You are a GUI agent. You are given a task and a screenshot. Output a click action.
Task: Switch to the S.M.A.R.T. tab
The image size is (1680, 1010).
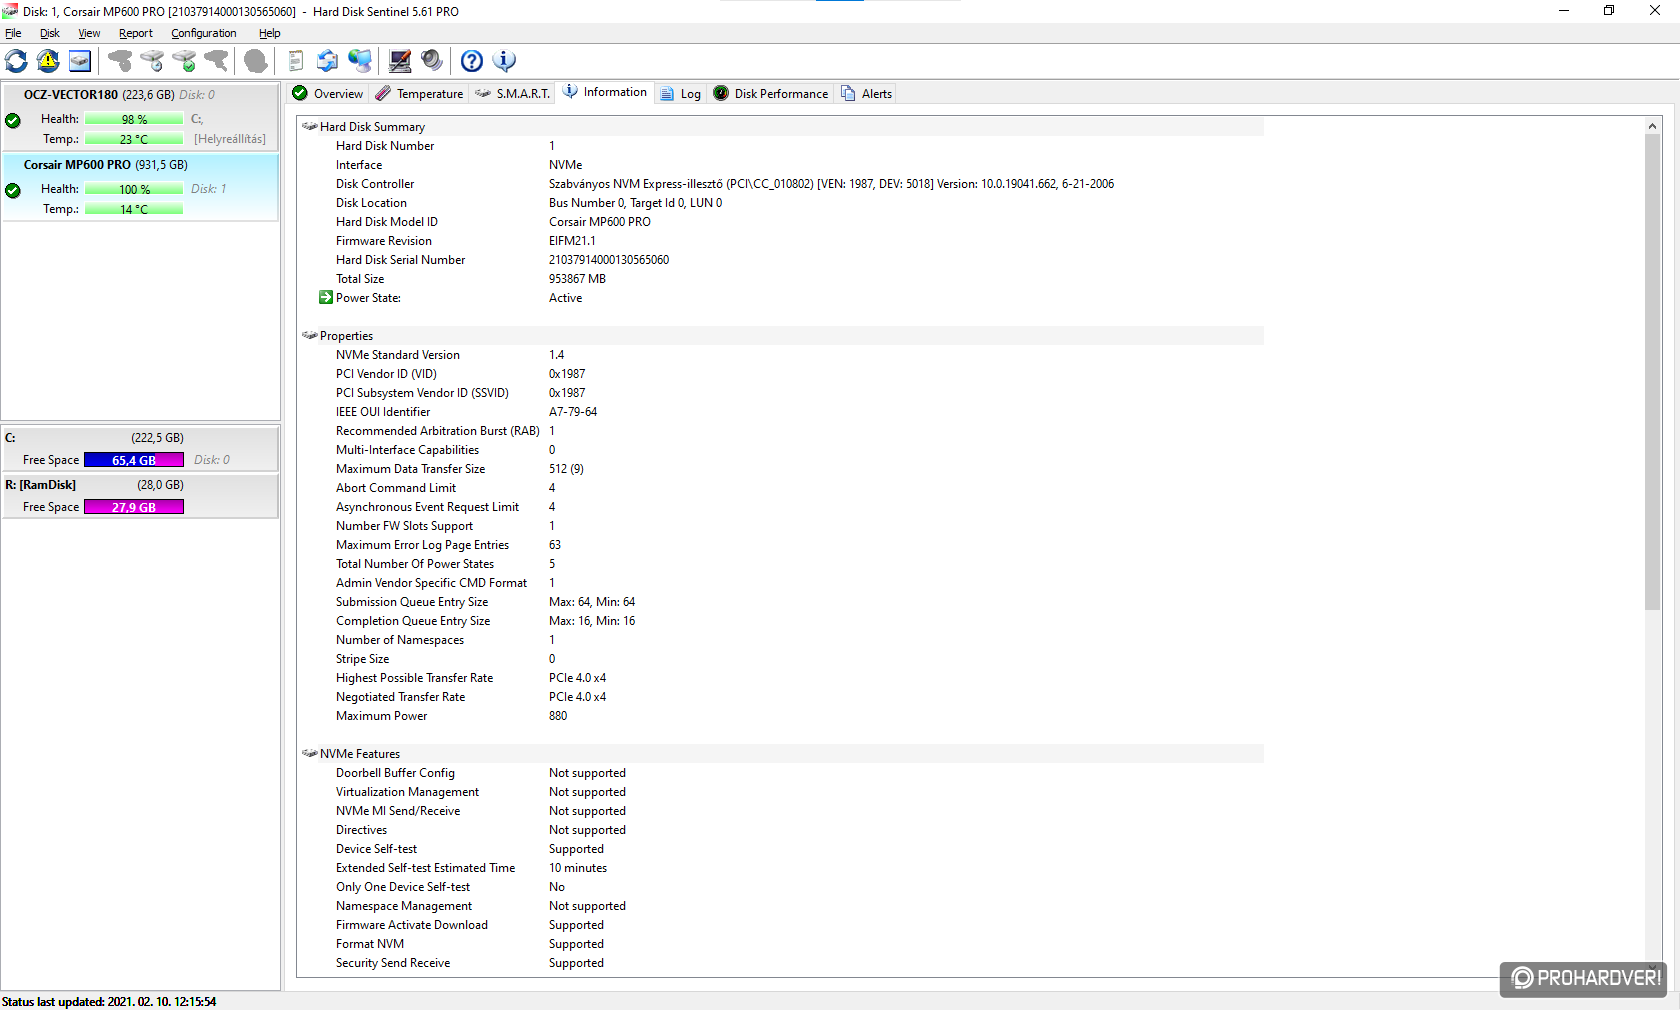[x=513, y=93]
